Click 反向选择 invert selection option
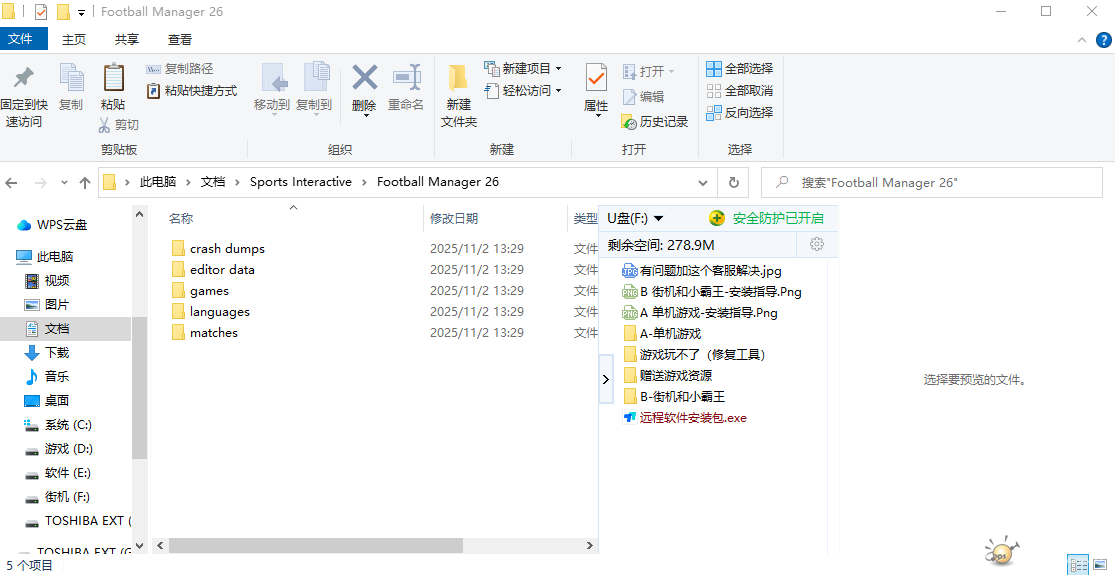The image size is (1115, 575). tap(740, 113)
